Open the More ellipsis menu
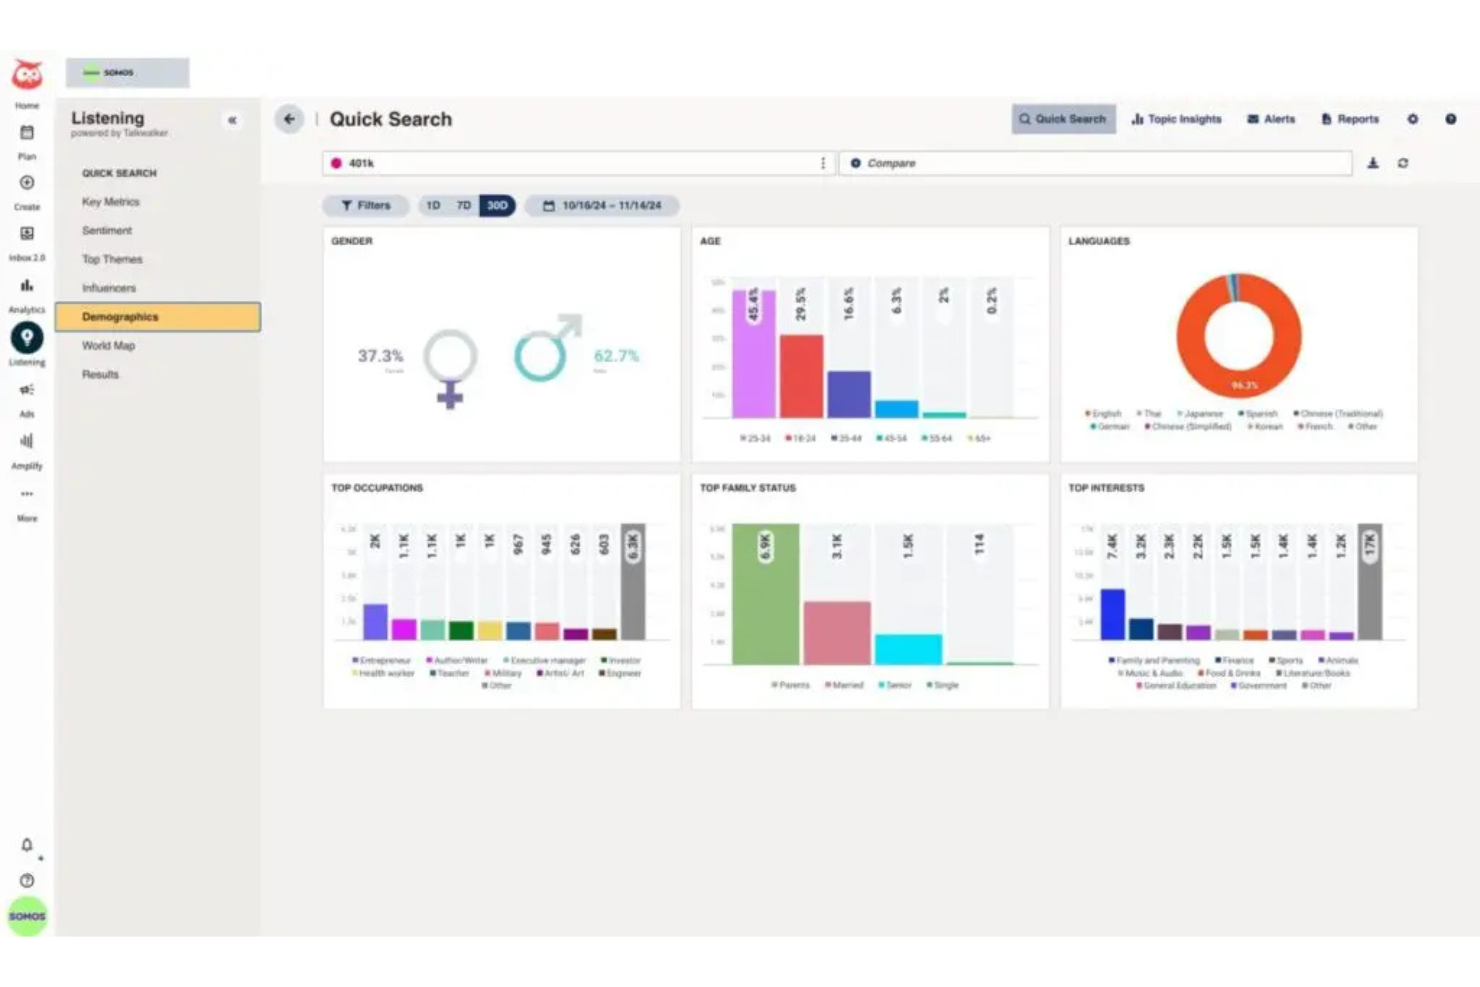1480x987 pixels. pos(27,494)
